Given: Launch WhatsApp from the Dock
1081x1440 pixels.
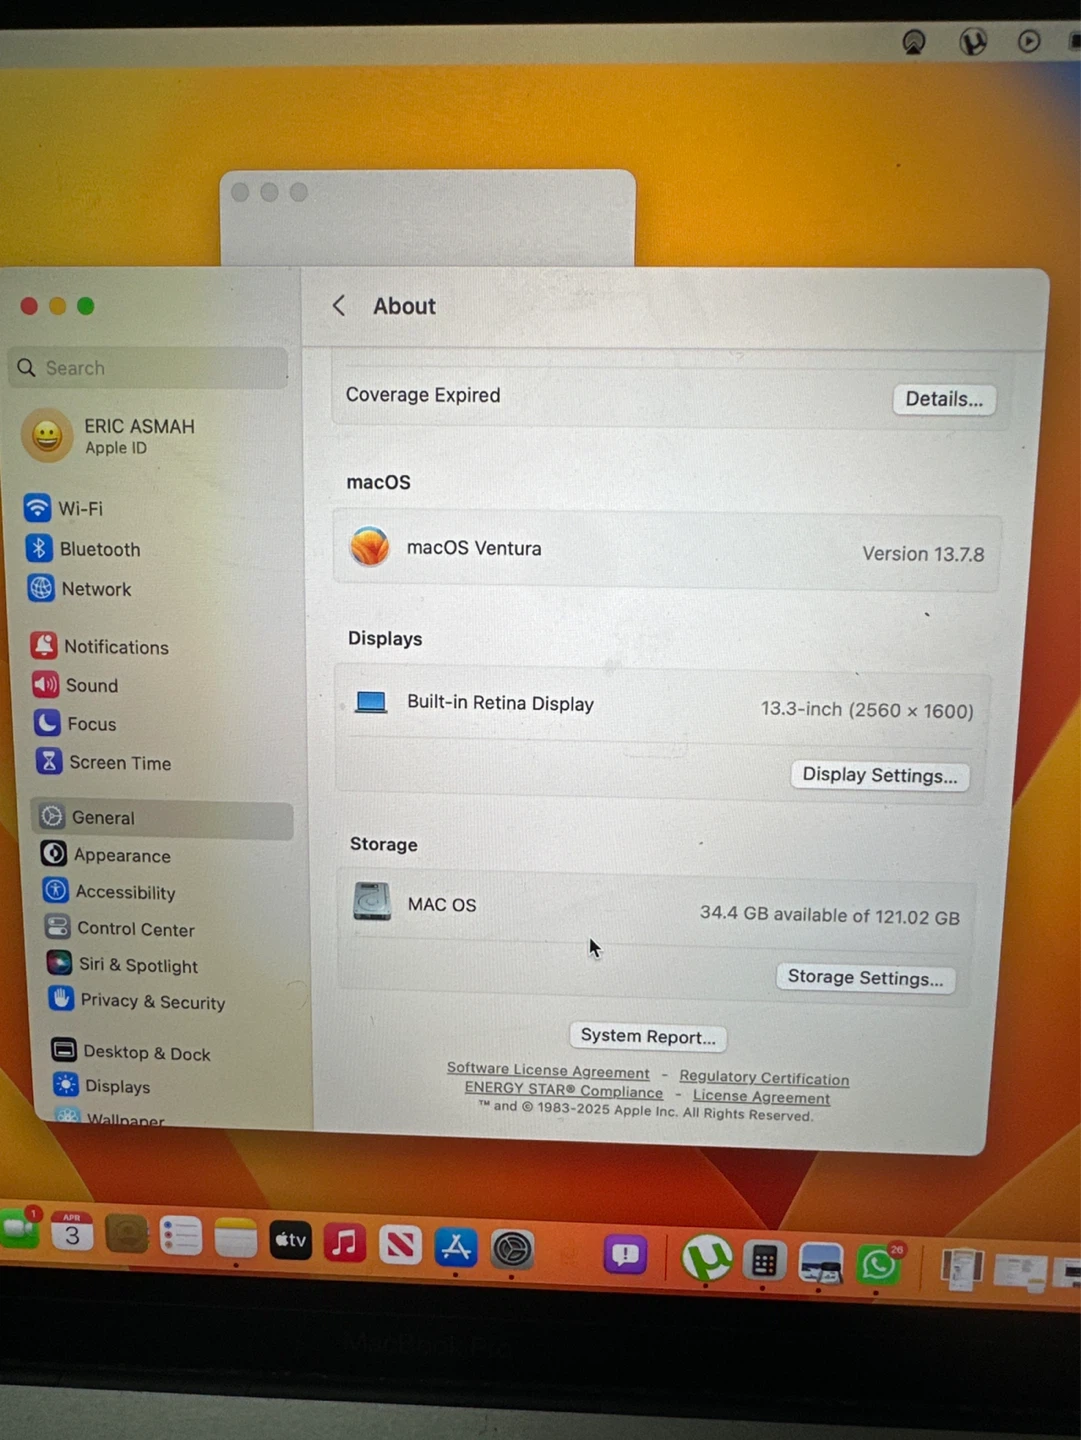Looking at the screenshot, I should click(878, 1264).
